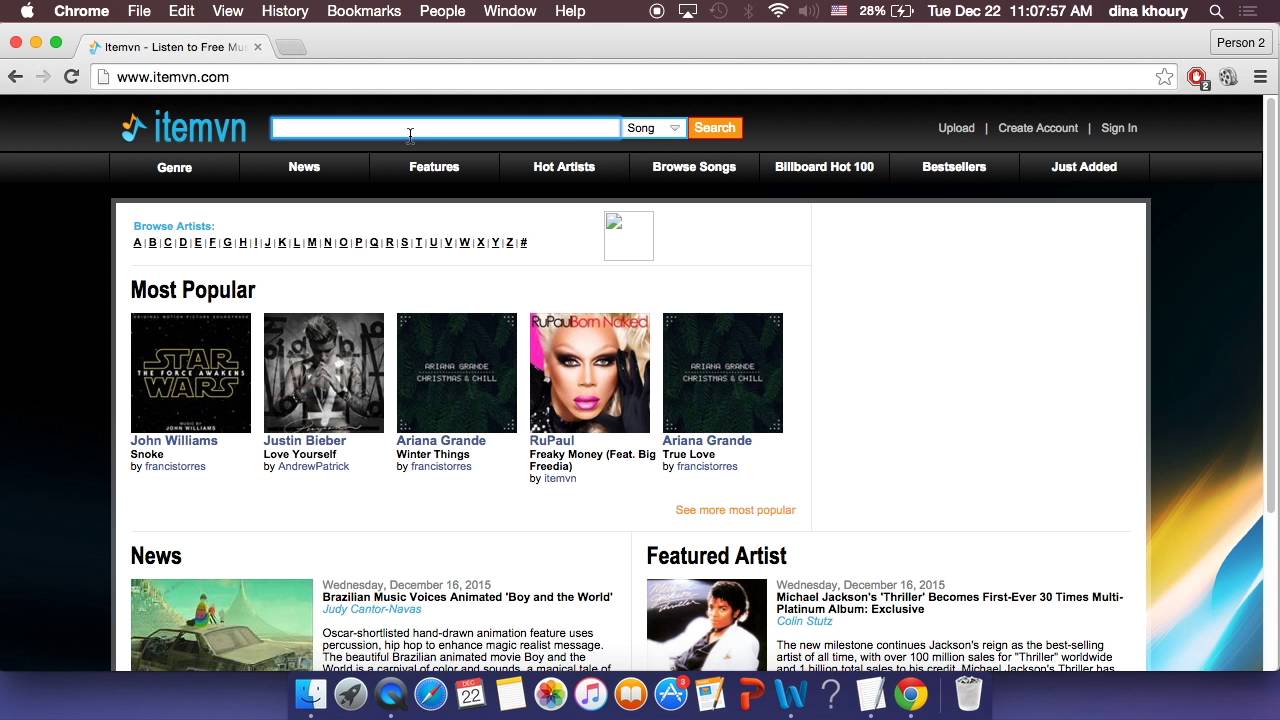1280x720 pixels.
Task: Open Pages in the Dock
Action: 711,693
